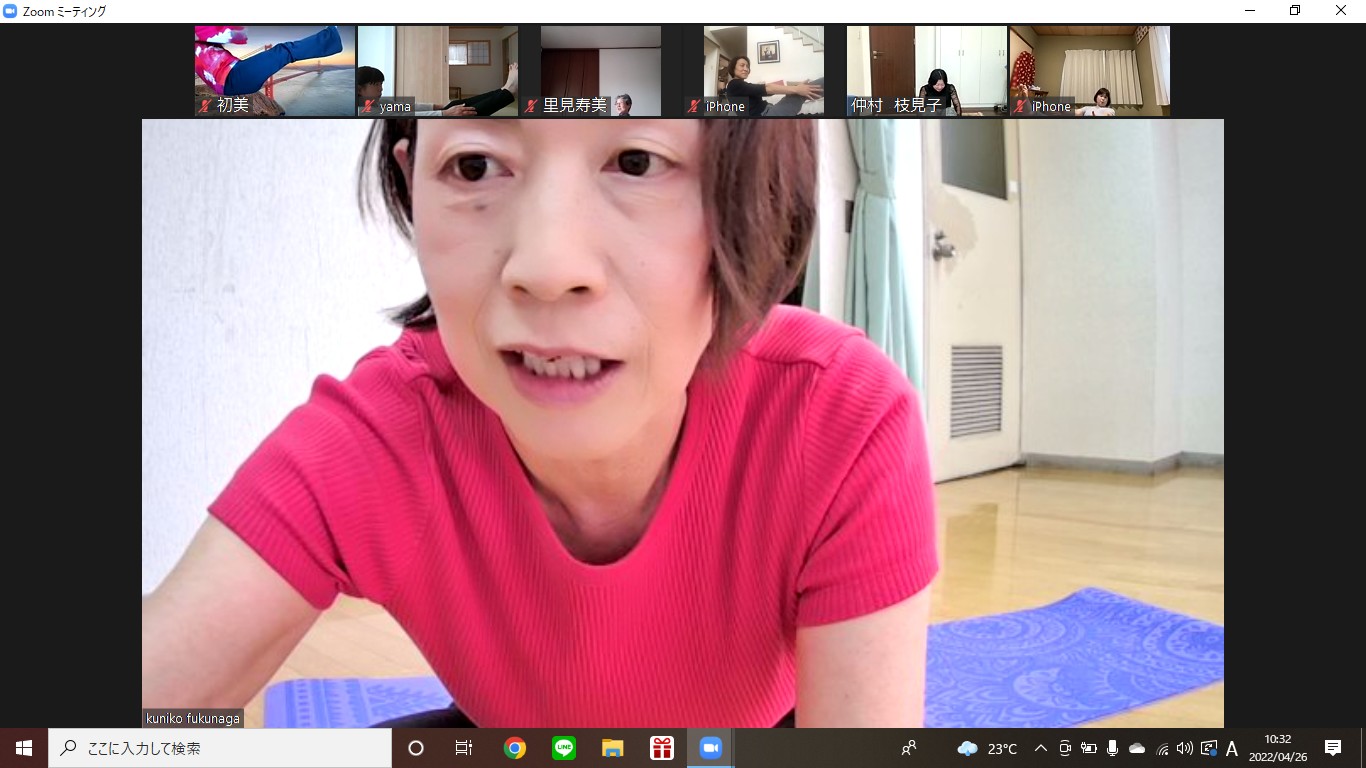Screen dimensions: 1366x768
Task: Click the muted microphone icon beside 里見寿美
Action: (531, 105)
